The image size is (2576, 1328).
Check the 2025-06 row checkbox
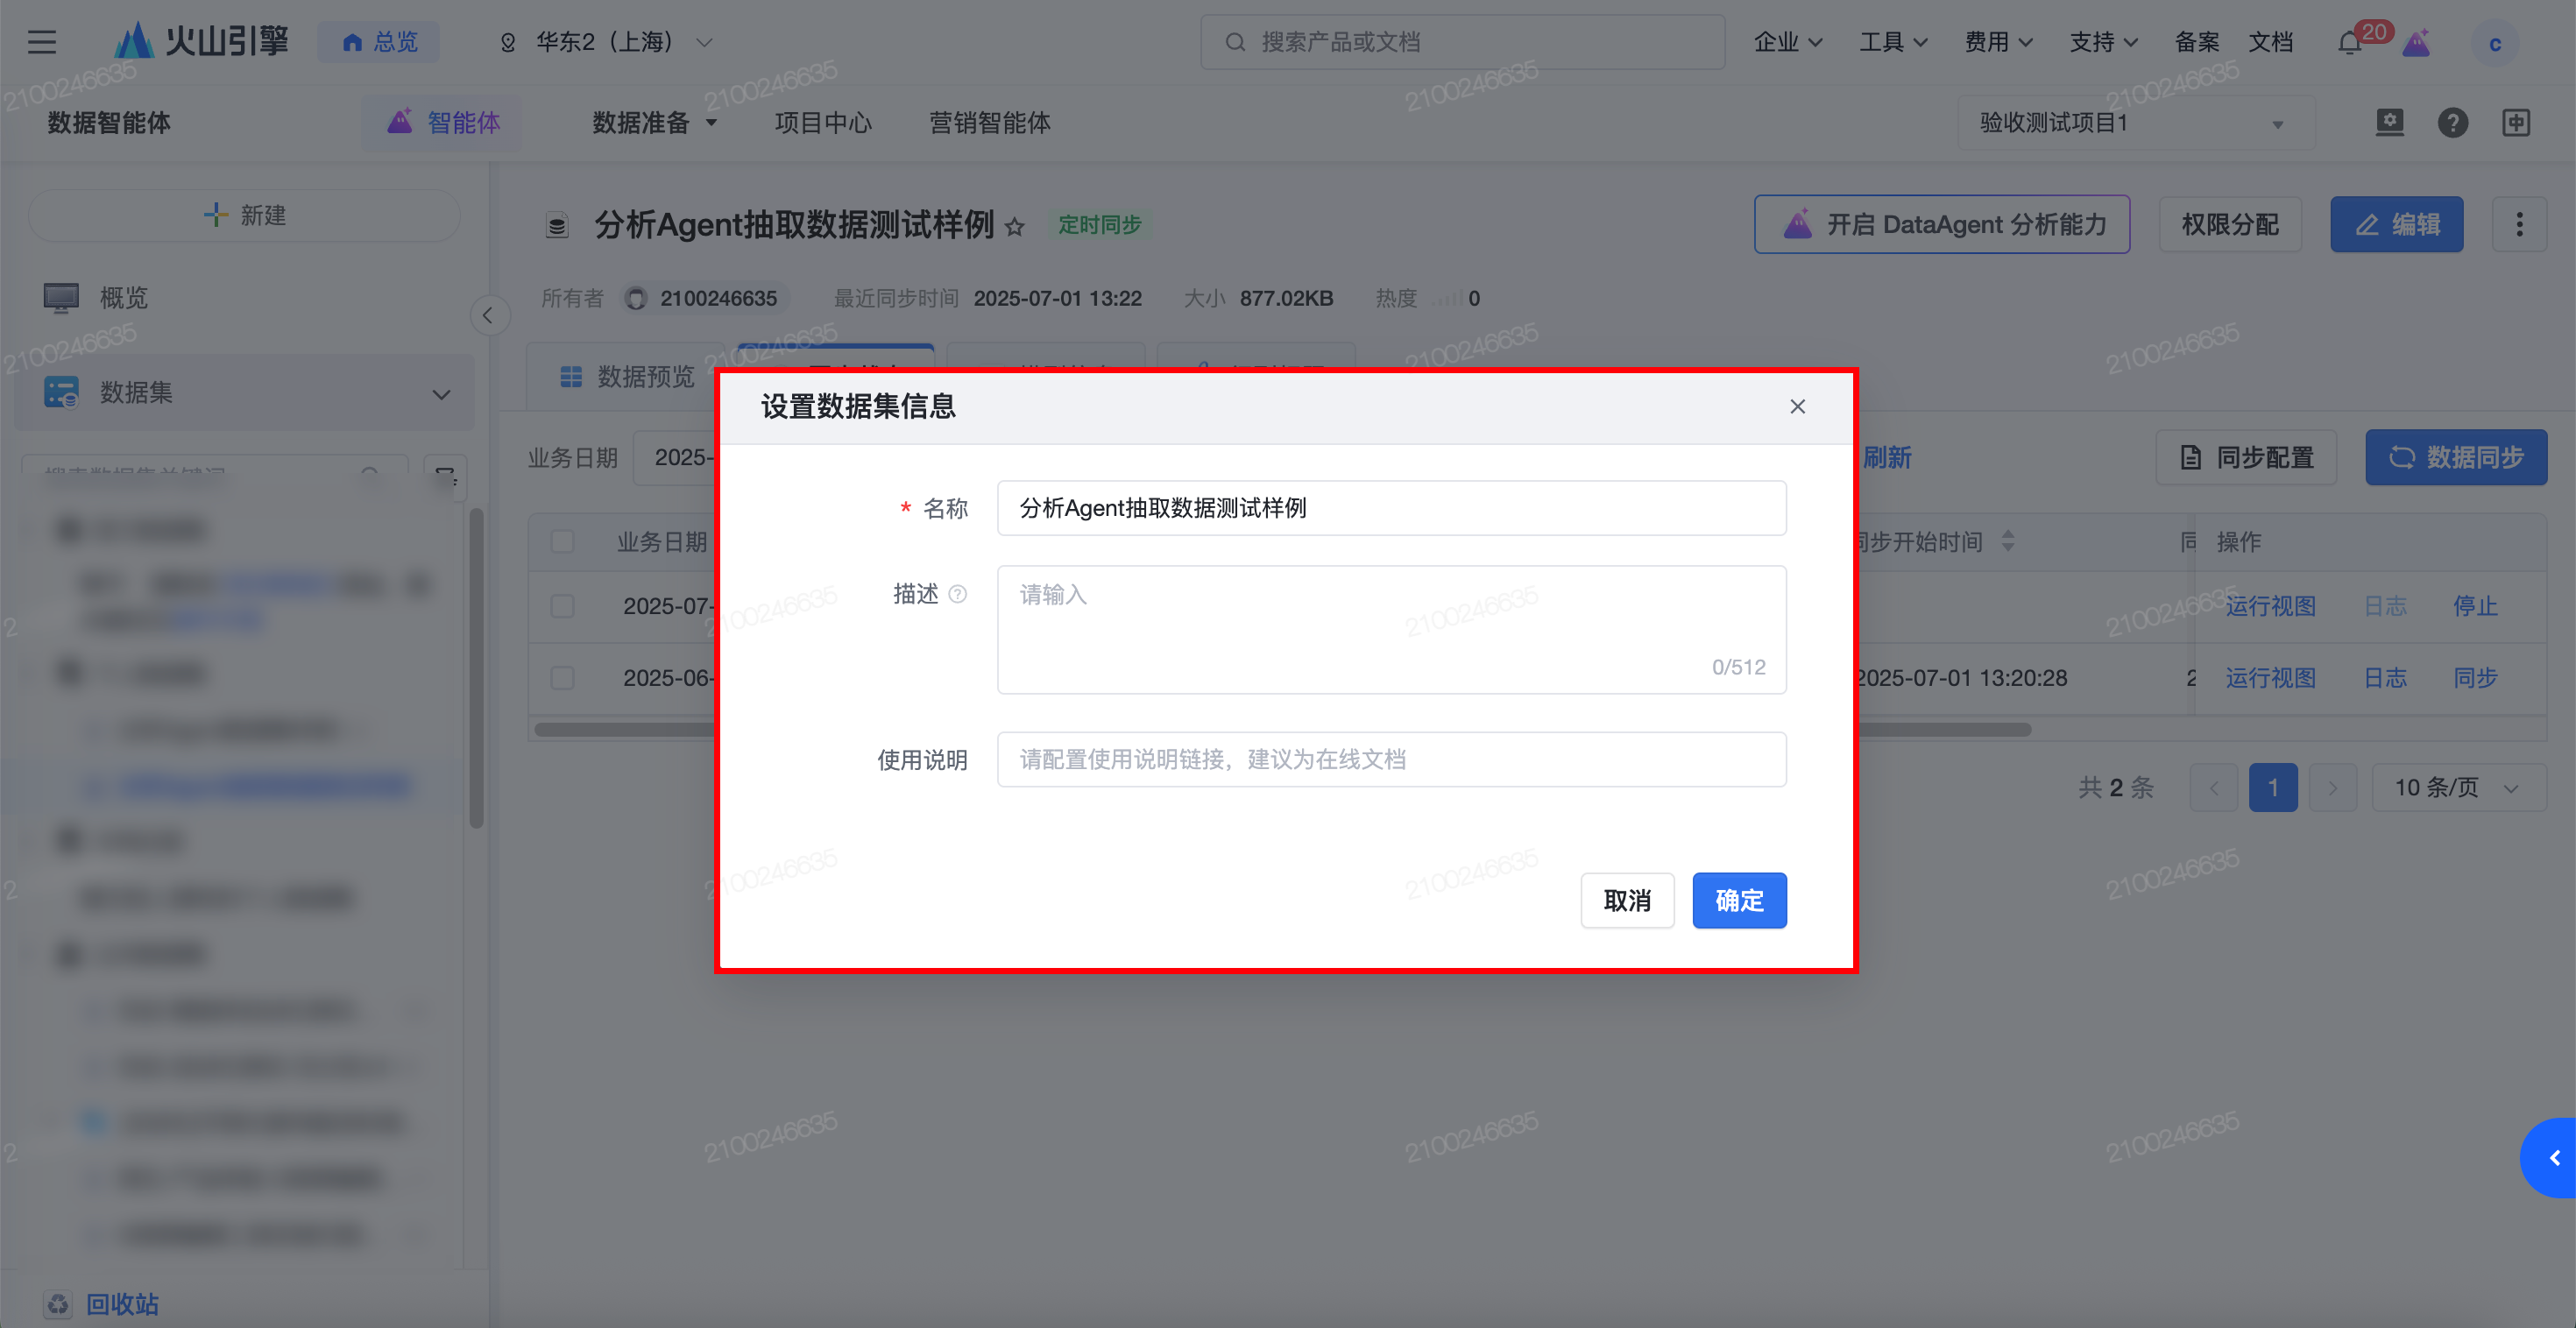point(562,678)
